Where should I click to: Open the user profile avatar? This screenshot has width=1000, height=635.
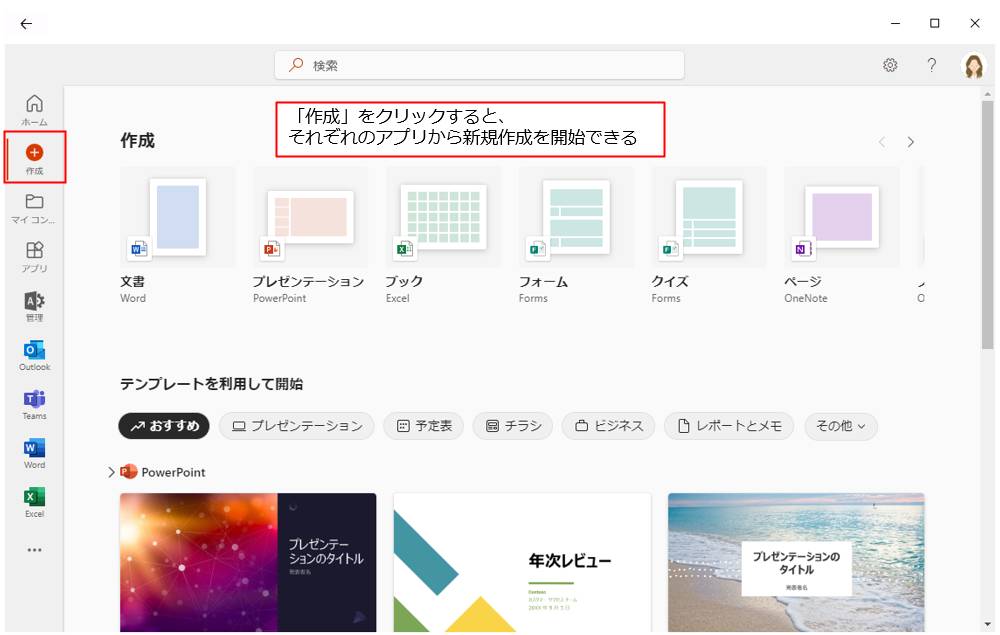coord(974,66)
